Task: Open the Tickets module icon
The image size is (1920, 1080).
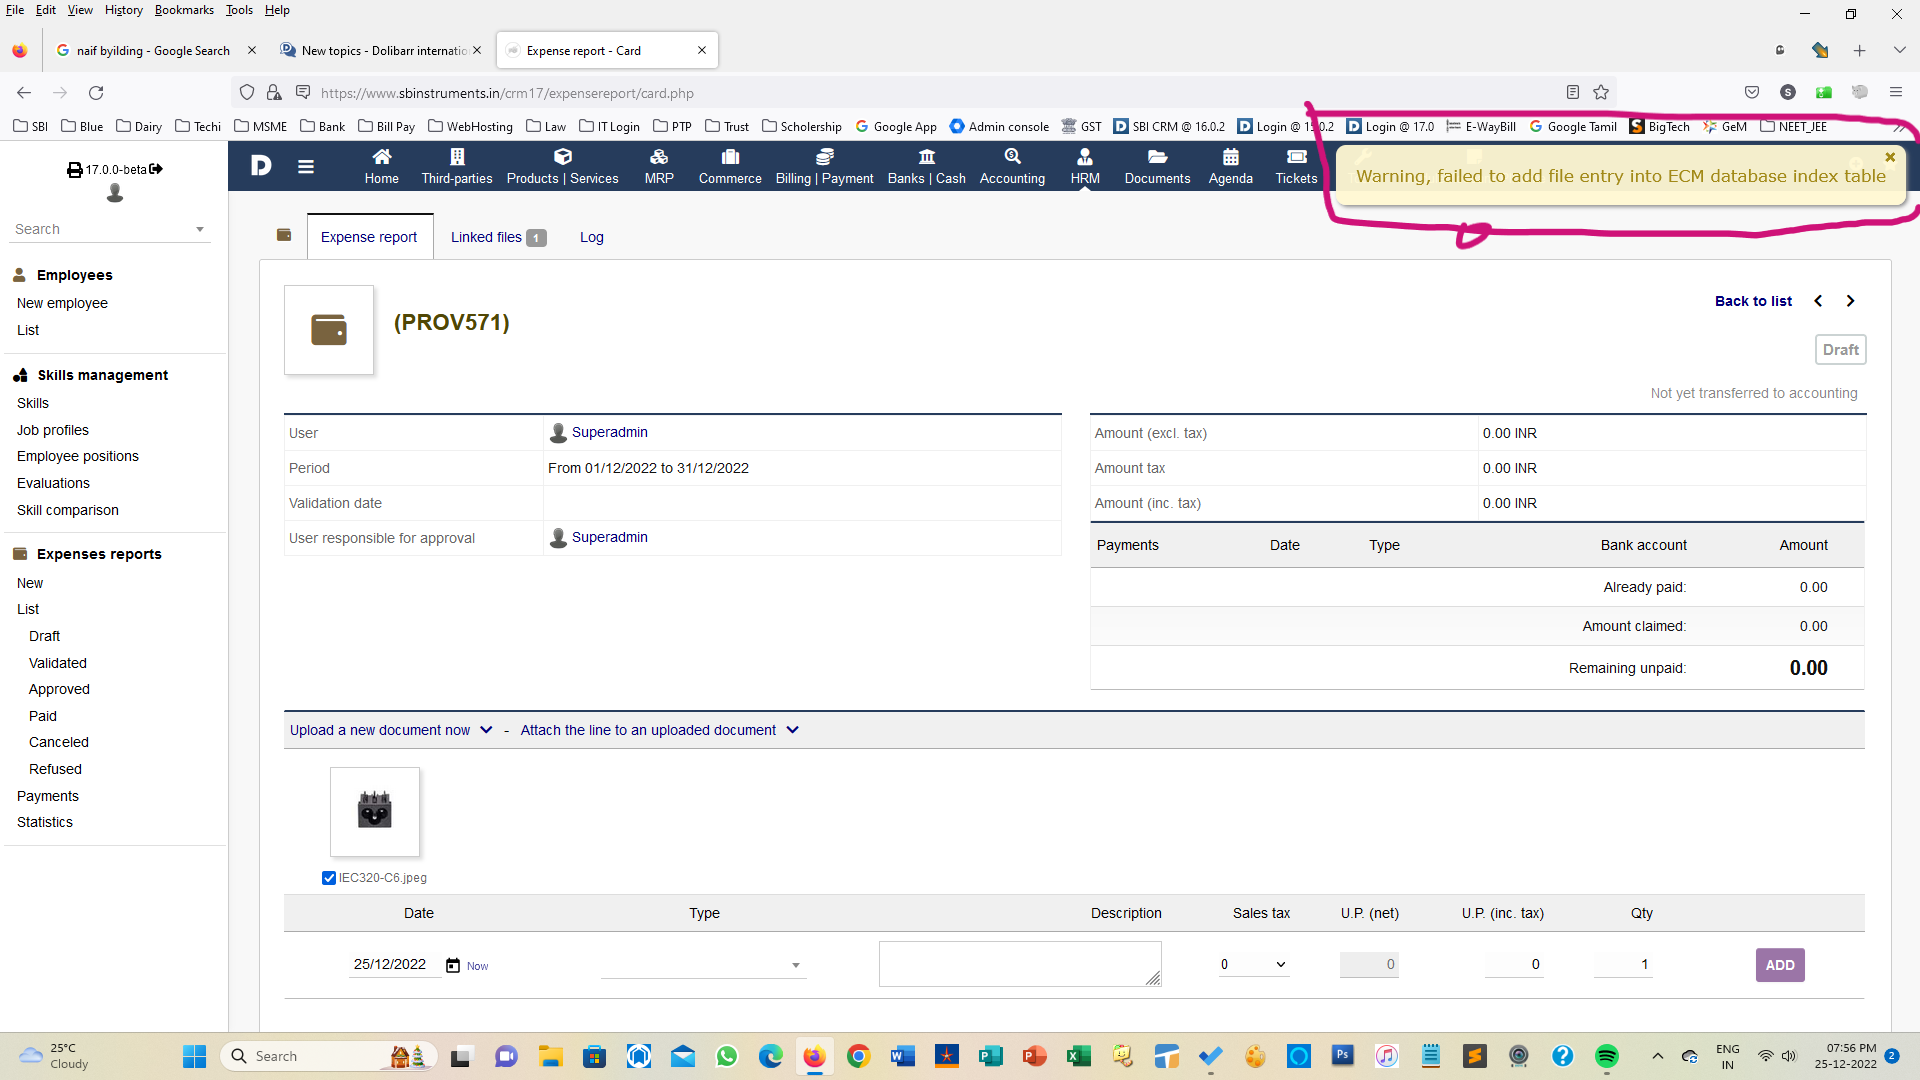Action: pos(1296,157)
